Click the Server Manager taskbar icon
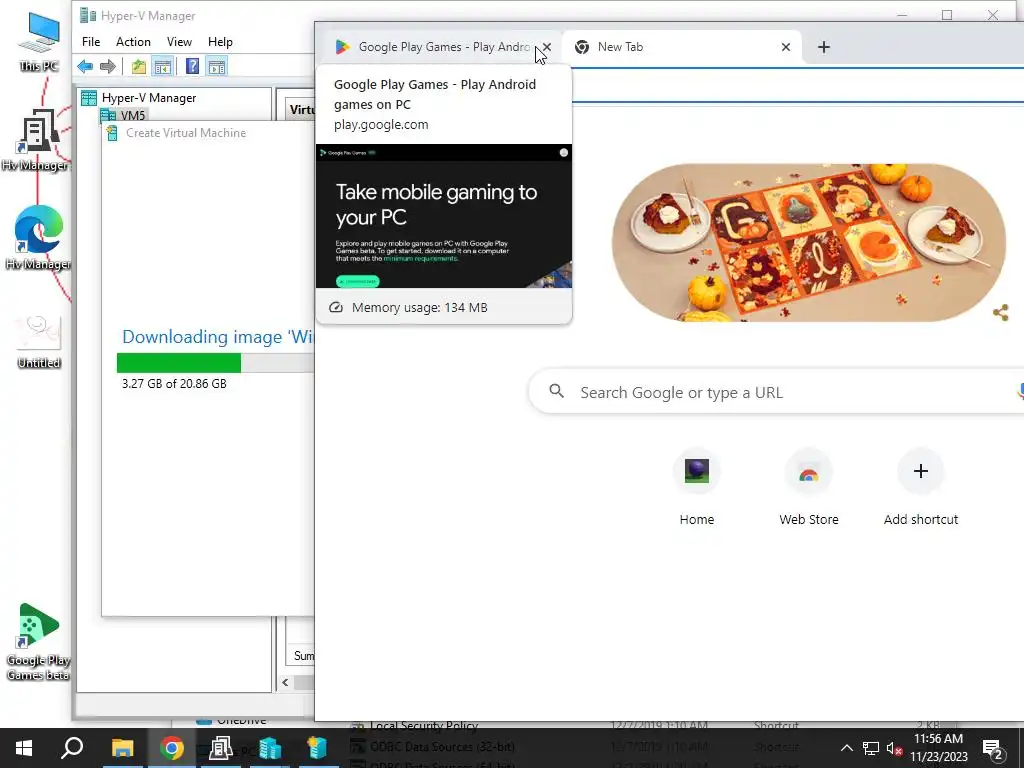1024x768 pixels. click(220, 748)
